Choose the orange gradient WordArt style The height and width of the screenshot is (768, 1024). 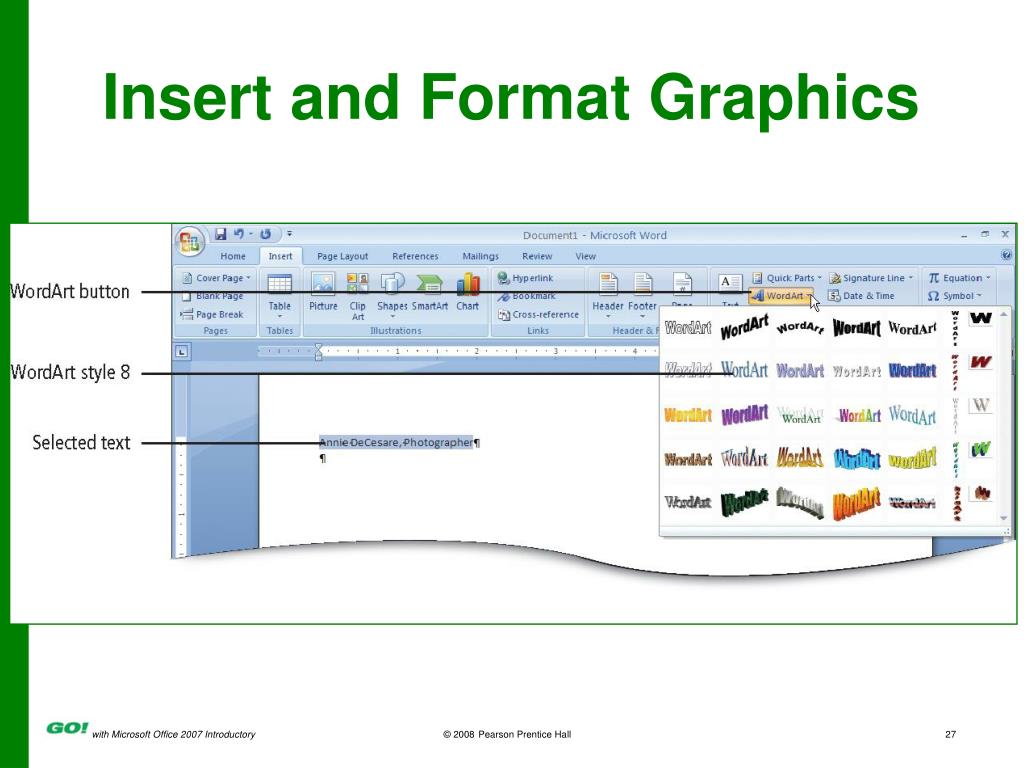[687, 415]
